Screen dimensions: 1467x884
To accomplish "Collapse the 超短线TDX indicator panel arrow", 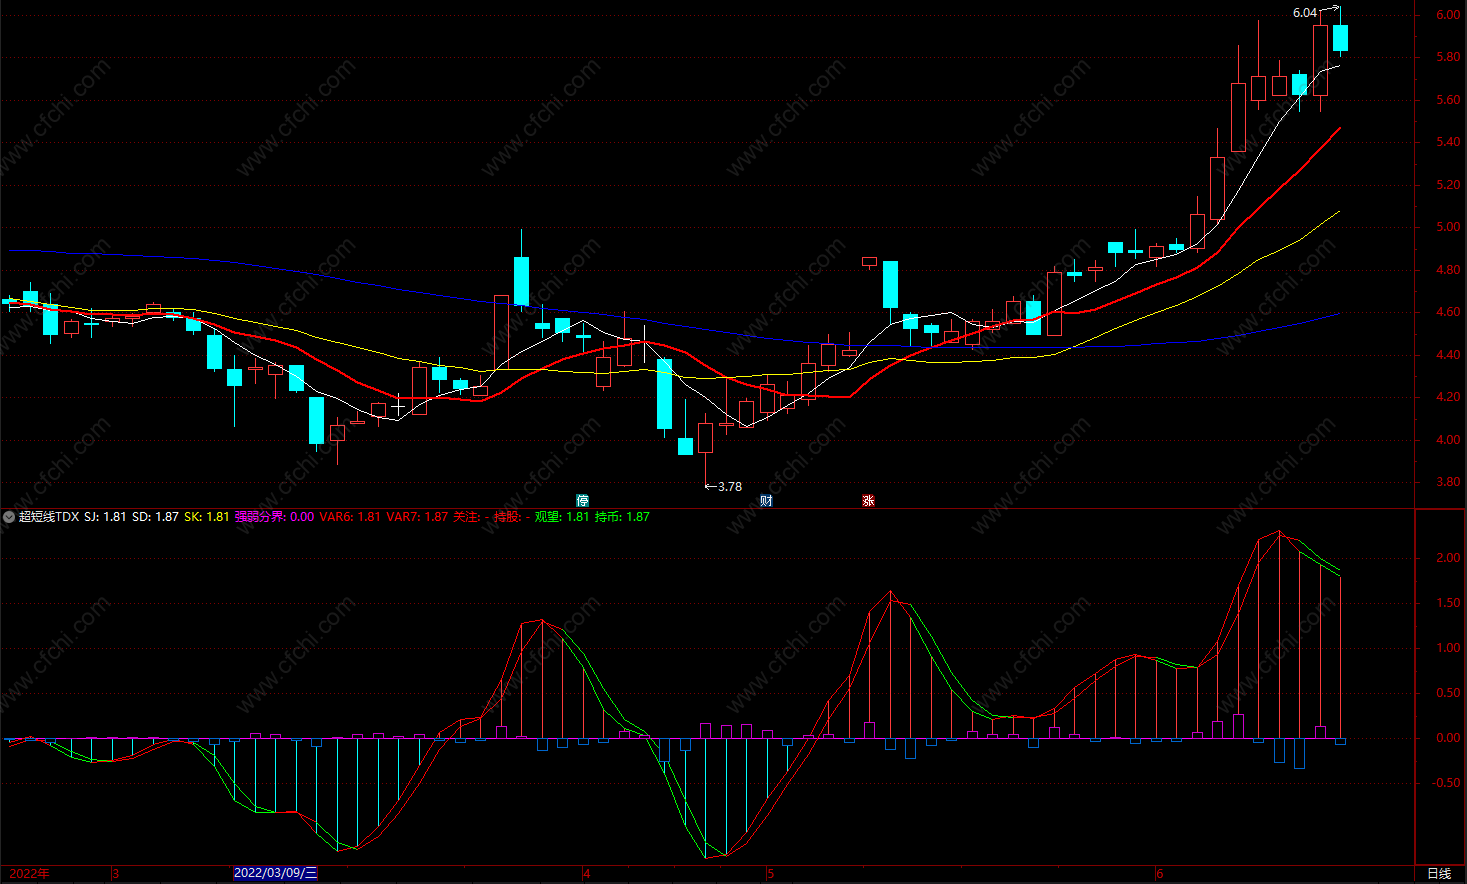I will [9, 517].
